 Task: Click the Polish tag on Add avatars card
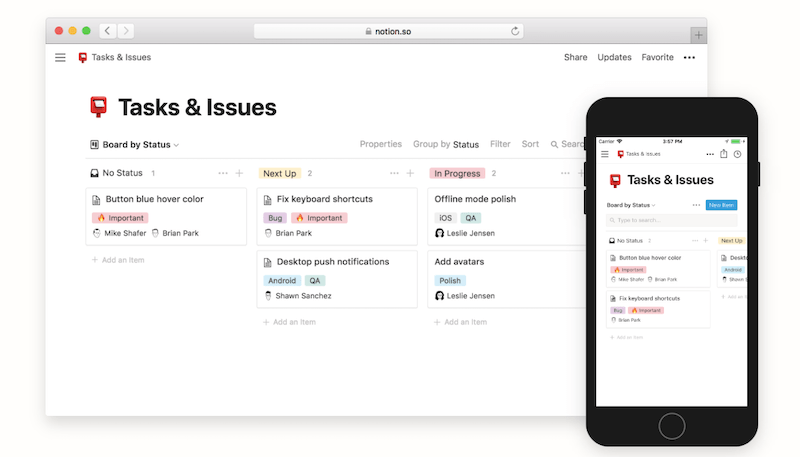(x=450, y=281)
